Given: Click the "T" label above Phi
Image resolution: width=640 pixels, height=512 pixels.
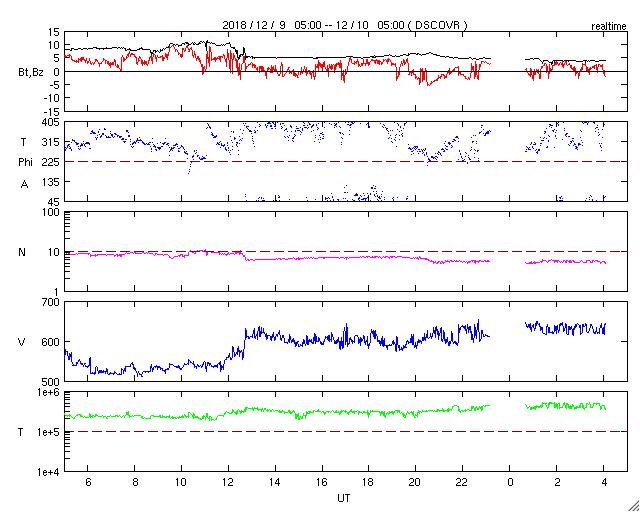Looking at the screenshot, I should (x=23, y=142).
